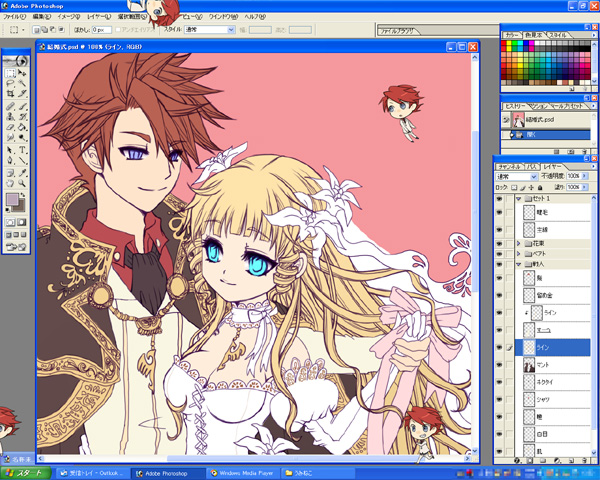Open Outlook inbox taskbar button
Screen dimensions: 600x480
(92, 473)
